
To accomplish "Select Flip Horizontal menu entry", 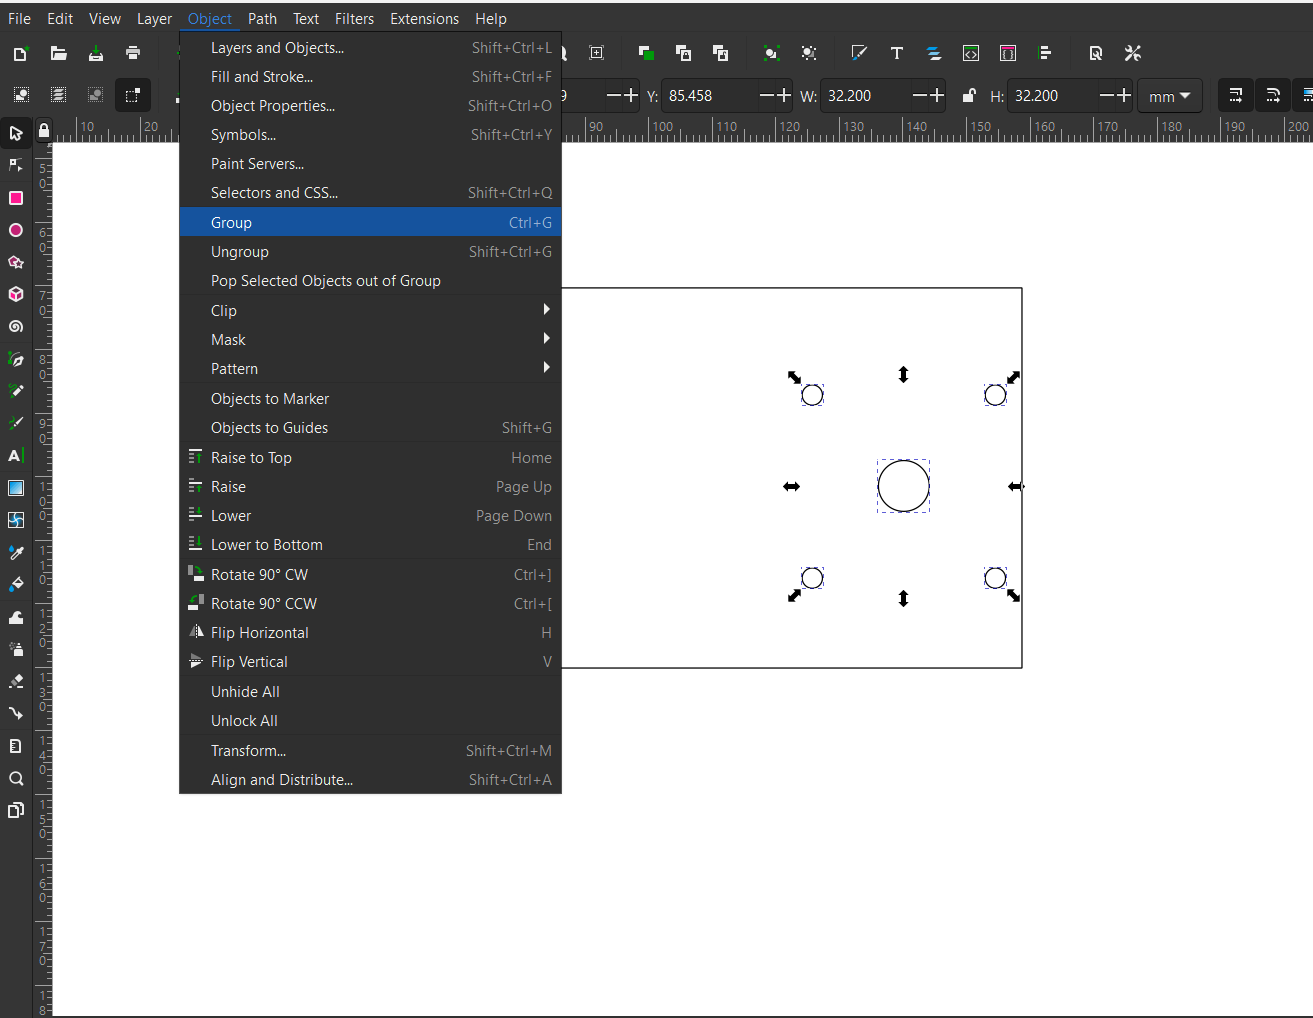I will 371,633.
